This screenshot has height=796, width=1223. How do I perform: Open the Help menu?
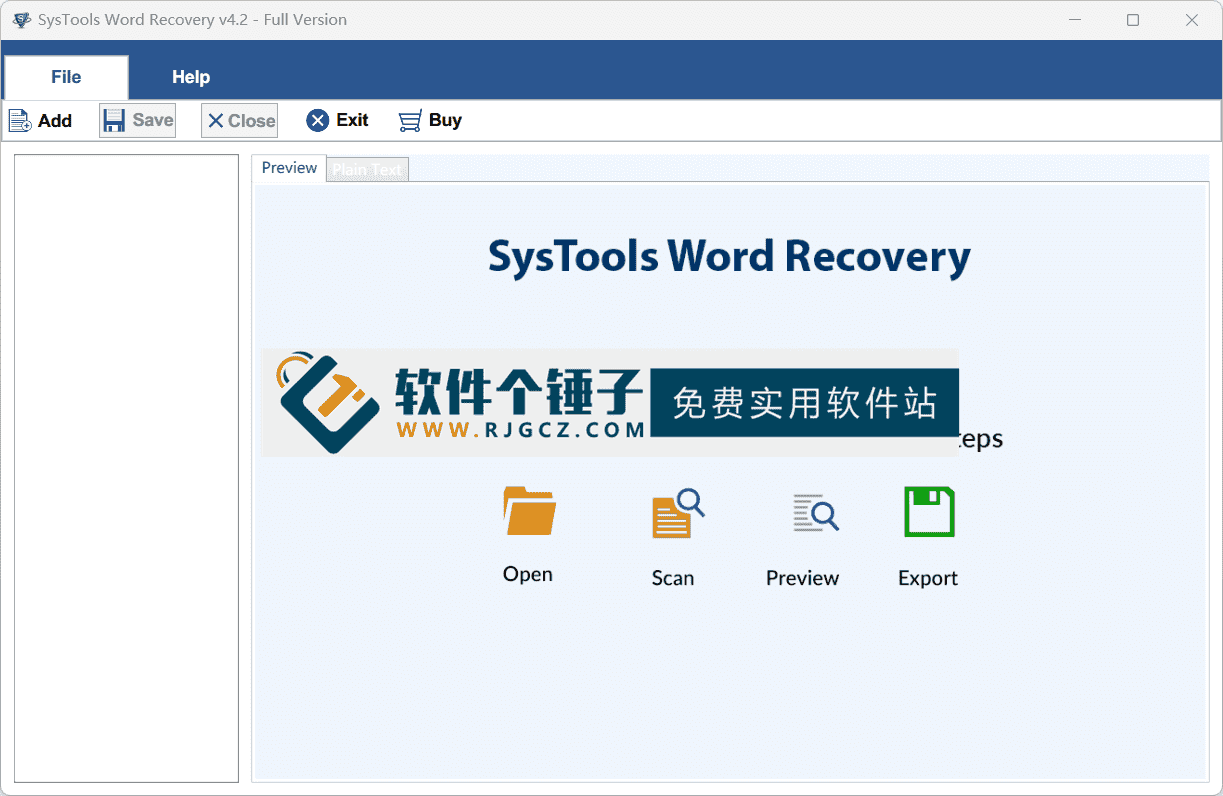(190, 76)
